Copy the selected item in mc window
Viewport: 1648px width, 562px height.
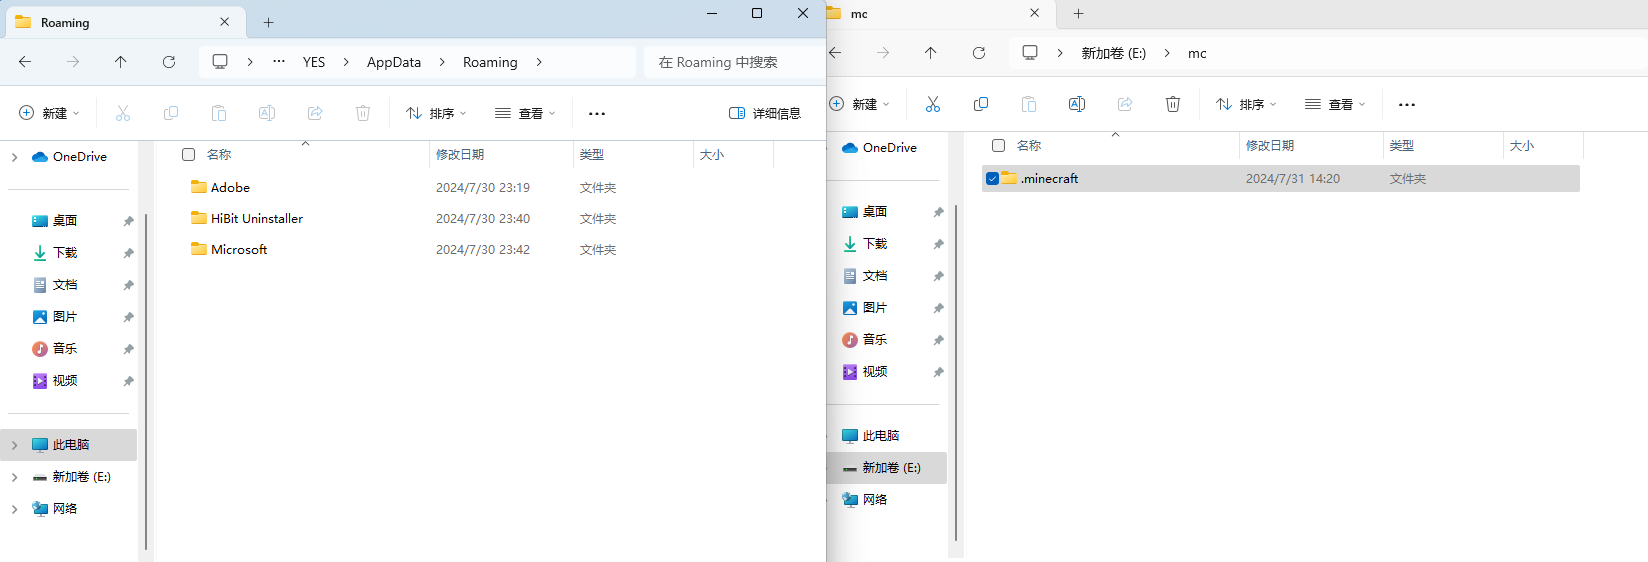point(981,104)
